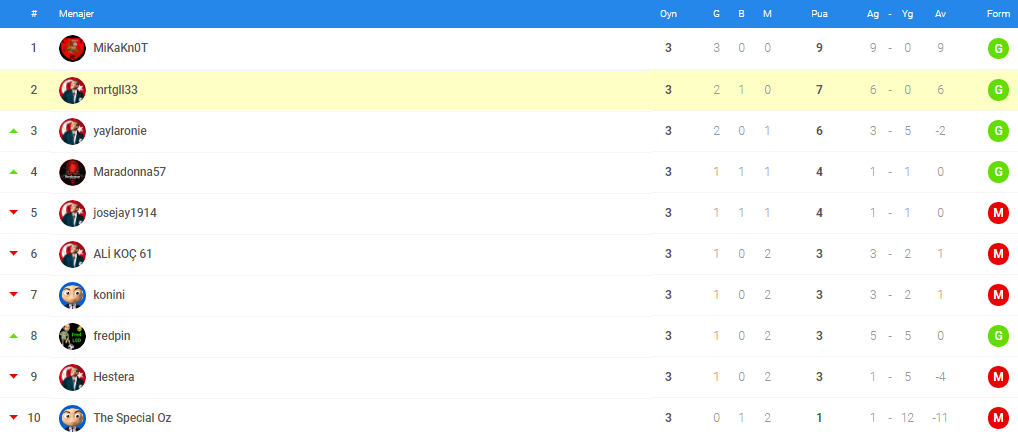Sort by the Pua column header
Viewport: 1018px width, 438px height.
point(819,14)
